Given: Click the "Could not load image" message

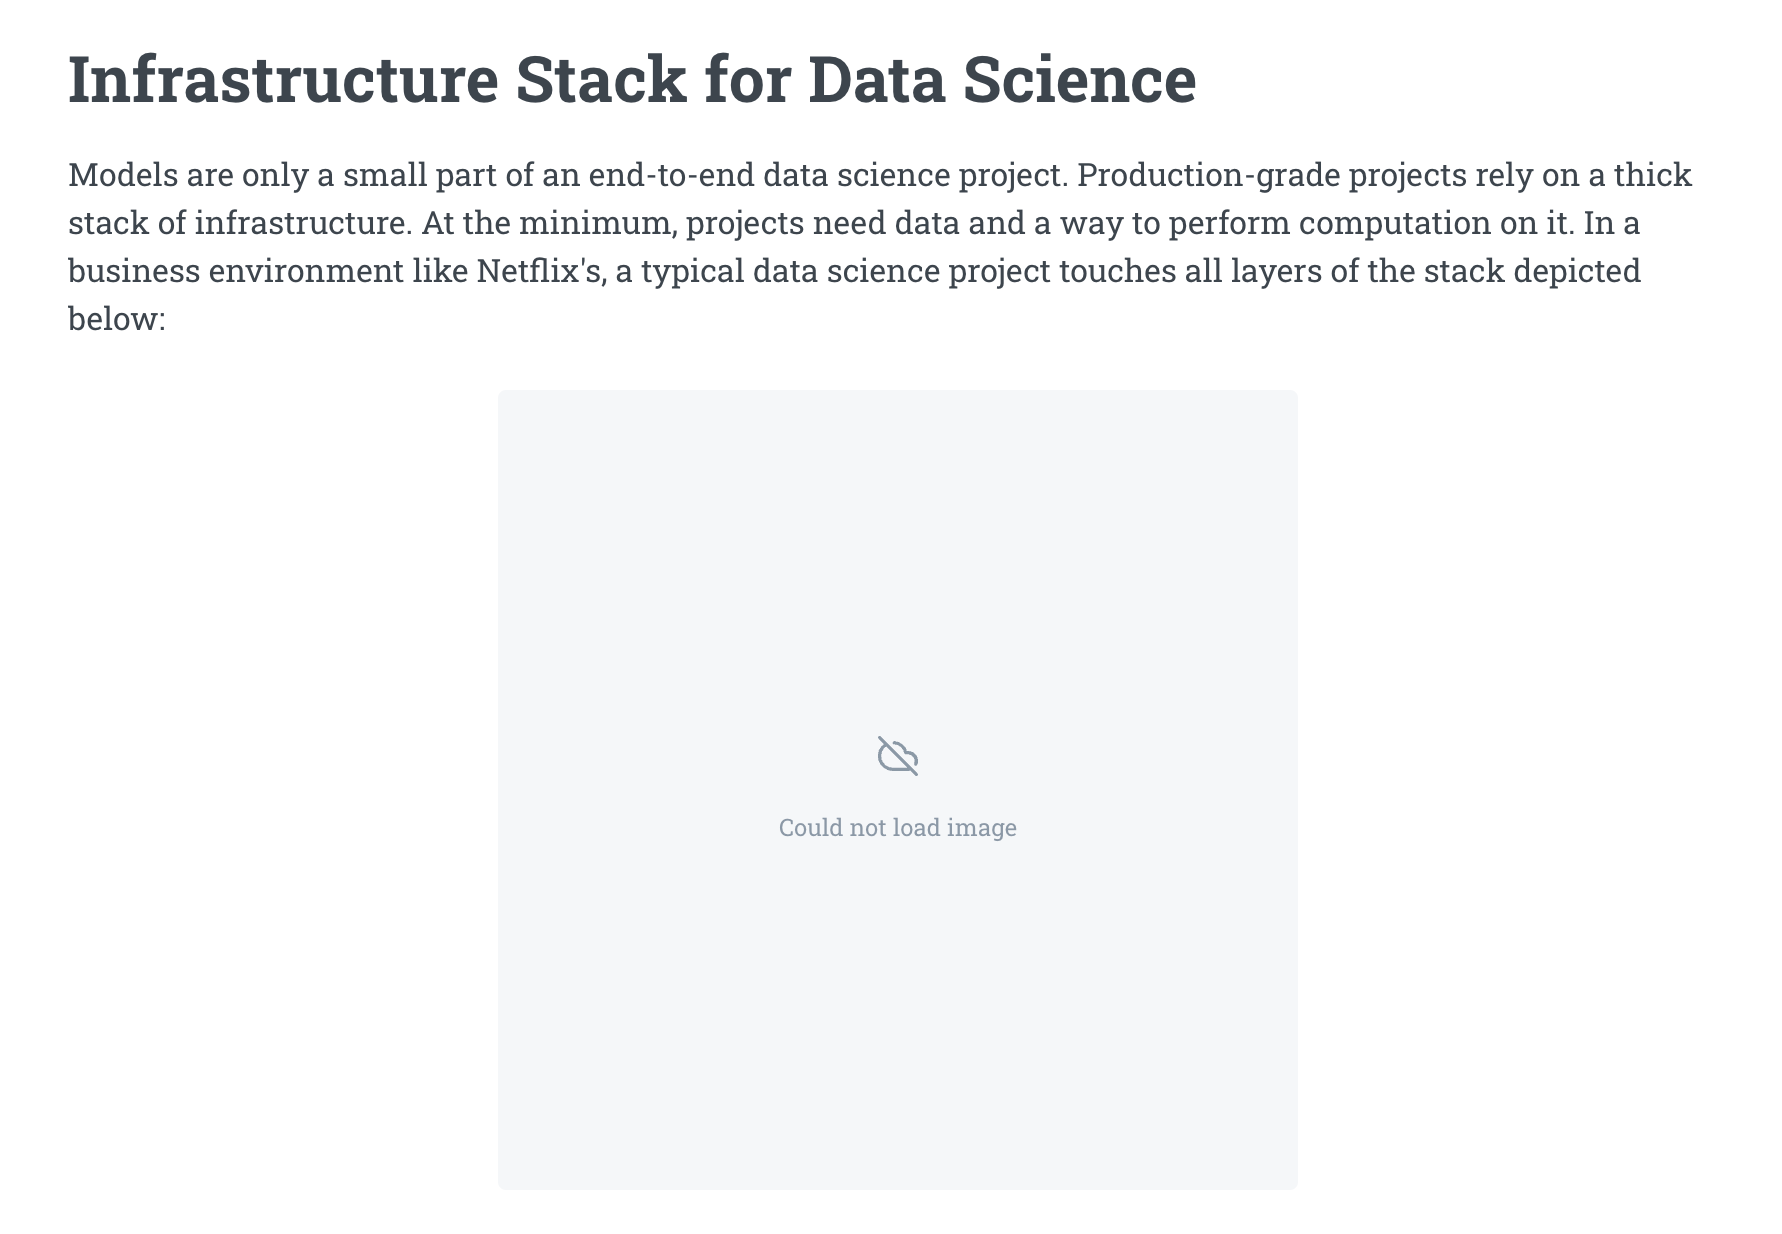Looking at the screenshot, I should point(898,828).
